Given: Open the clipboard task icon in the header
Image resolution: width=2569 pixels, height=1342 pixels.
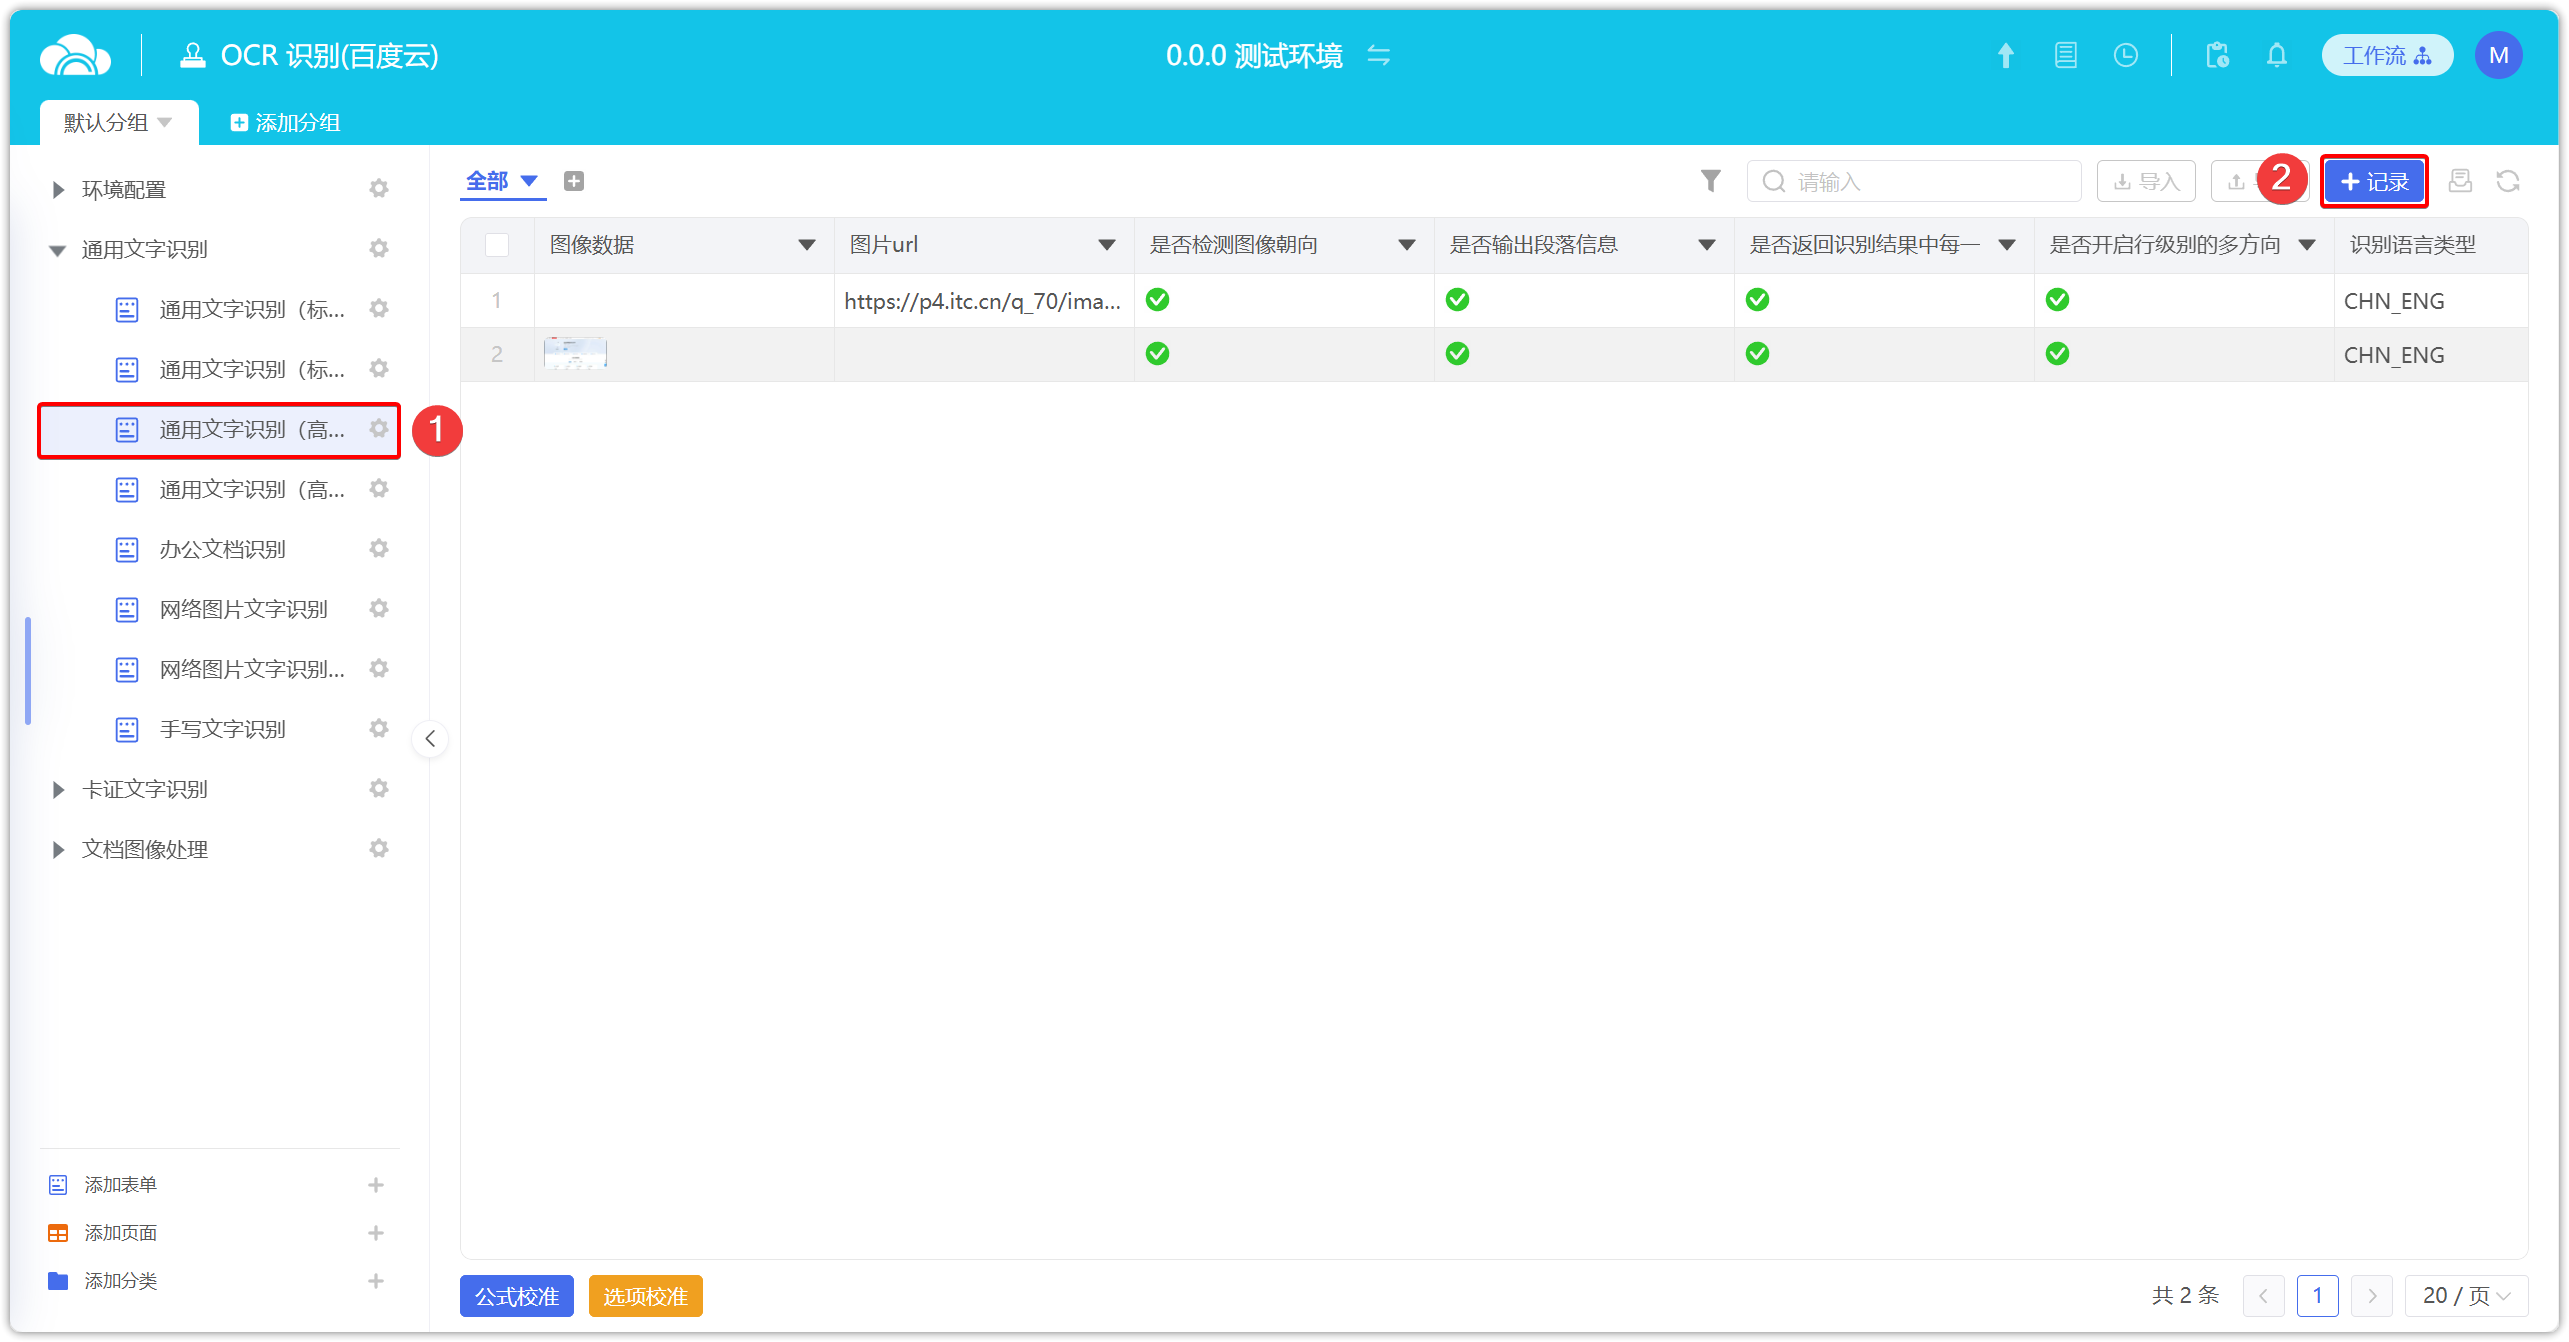Looking at the screenshot, I should 2217,55.
